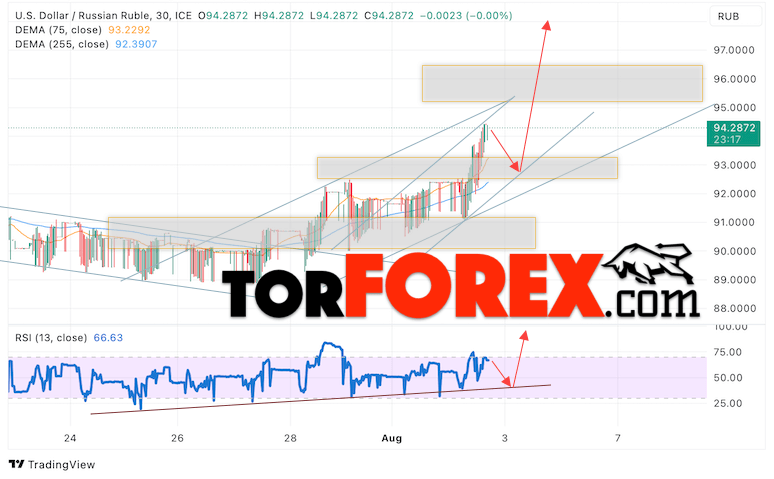Screen dimensions: 774x479
Task: Click the 93.0000 price axis label
Action: point(734,165)
